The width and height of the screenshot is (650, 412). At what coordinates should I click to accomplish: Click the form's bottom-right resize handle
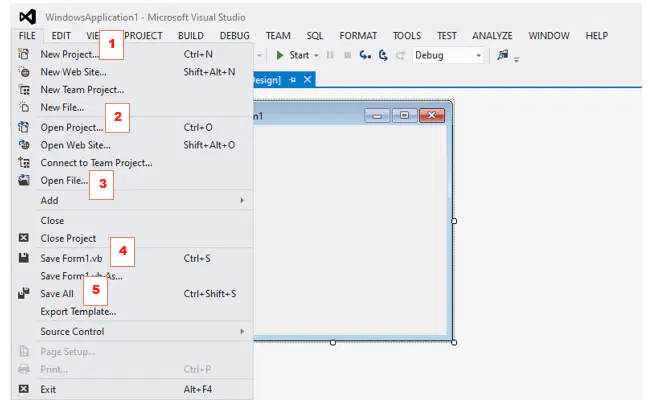tap(454, 342)
